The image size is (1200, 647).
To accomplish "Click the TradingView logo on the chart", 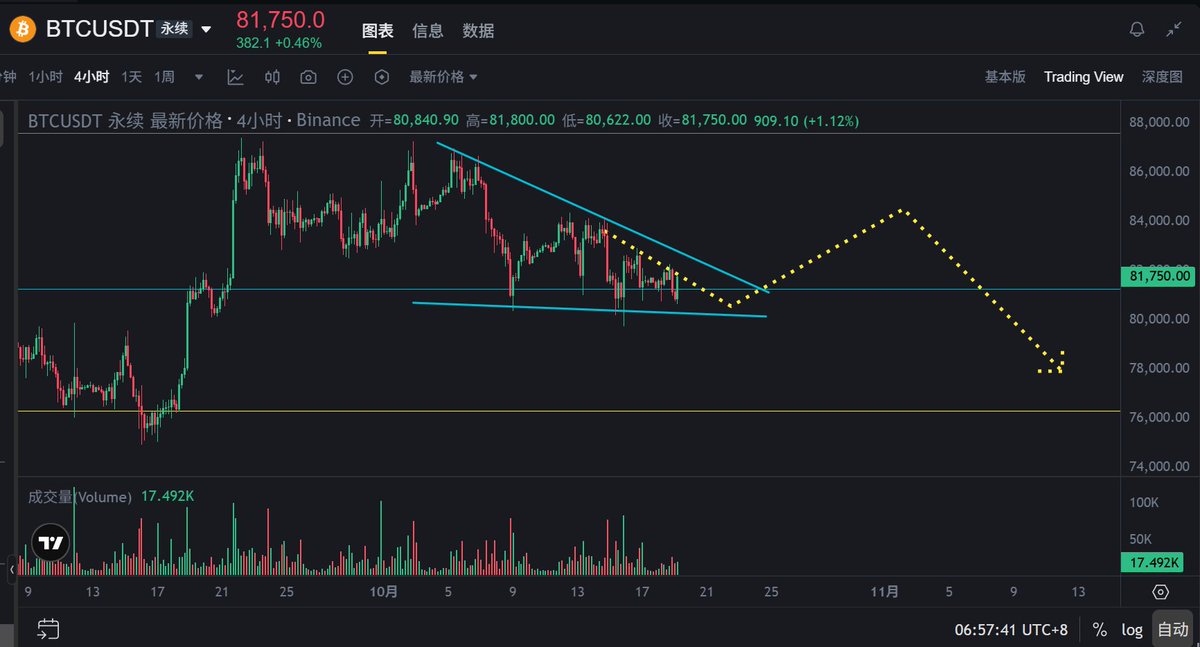I will [x=50, y=544].
